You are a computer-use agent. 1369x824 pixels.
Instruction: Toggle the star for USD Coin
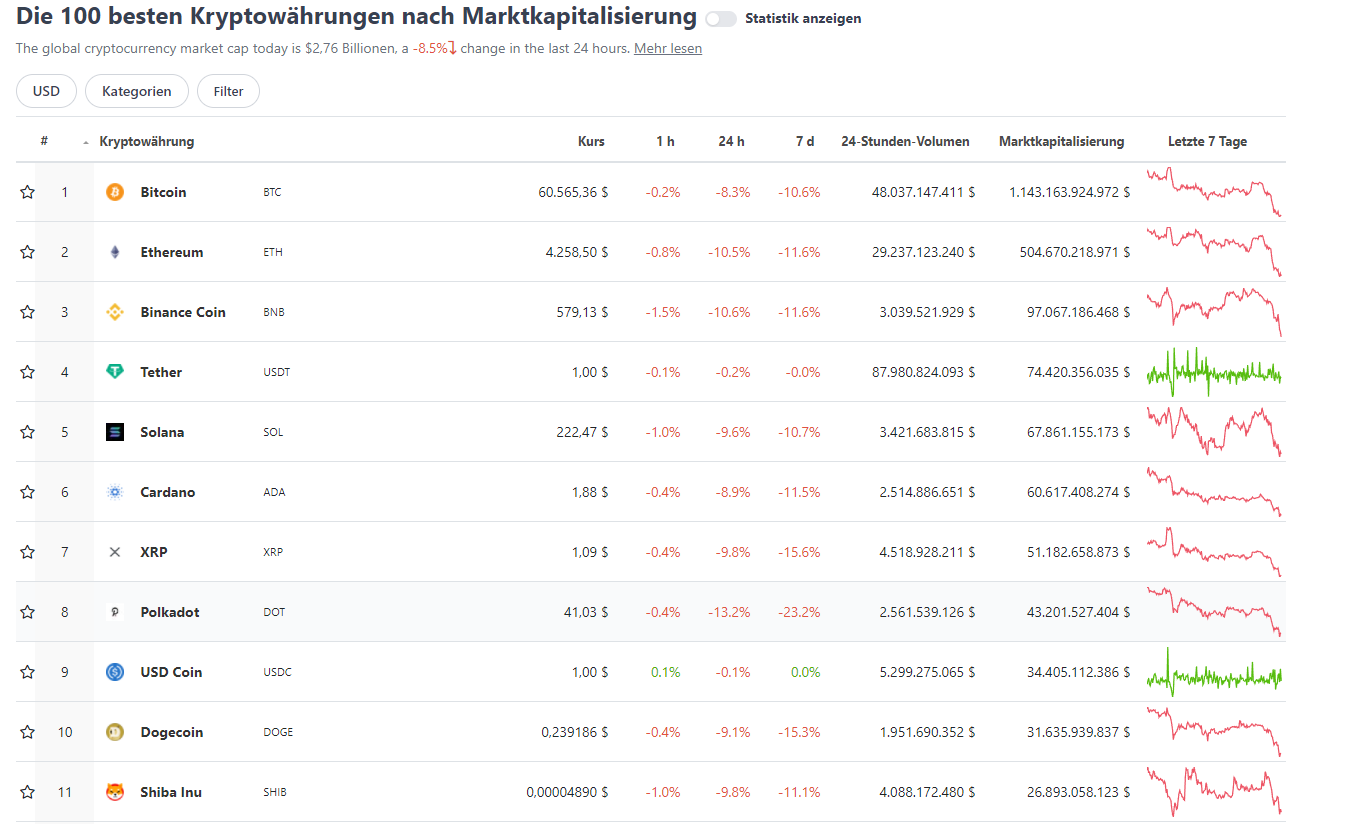(27, 672)
